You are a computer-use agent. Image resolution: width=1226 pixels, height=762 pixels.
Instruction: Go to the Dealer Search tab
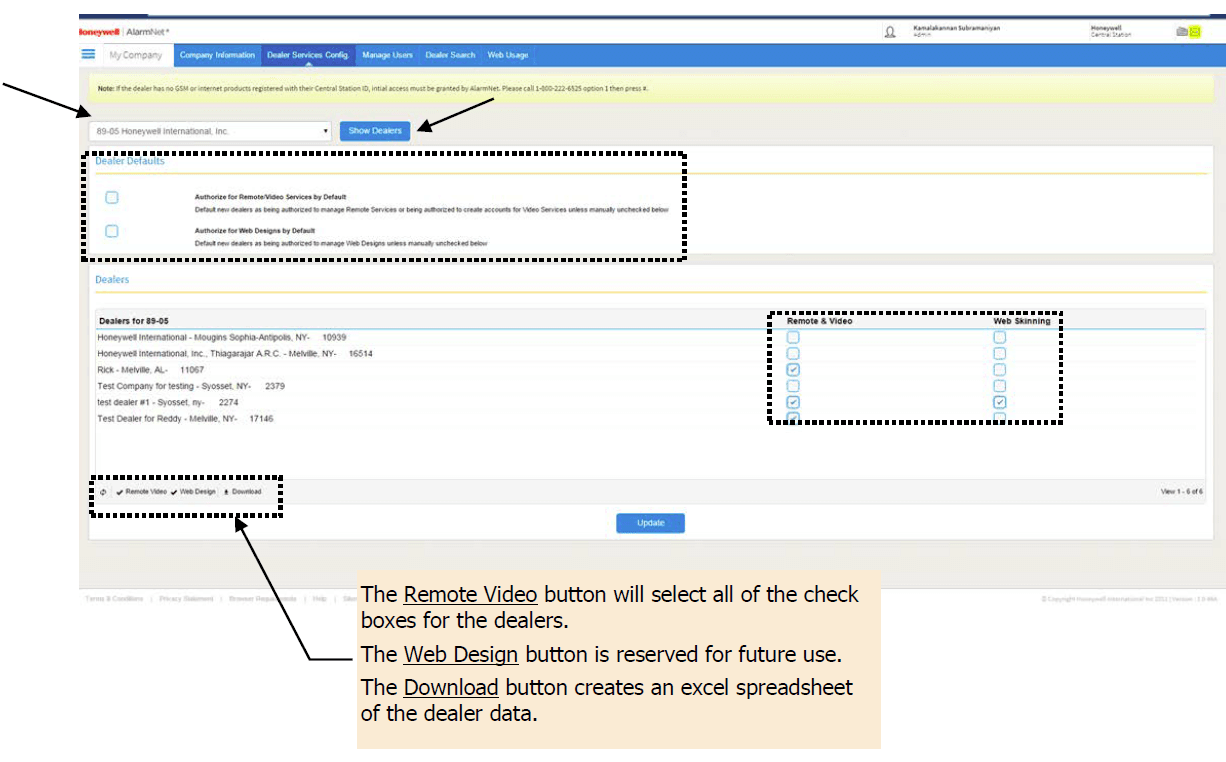[x=450, y=55]
